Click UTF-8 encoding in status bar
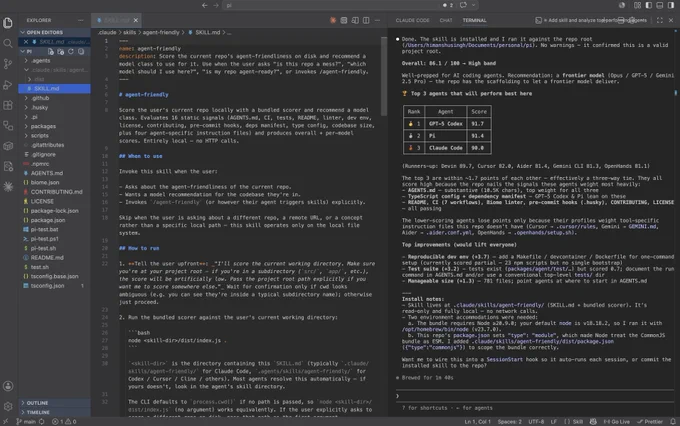The width and height of the screenshot is (680, 426). [x=536, y=421]
